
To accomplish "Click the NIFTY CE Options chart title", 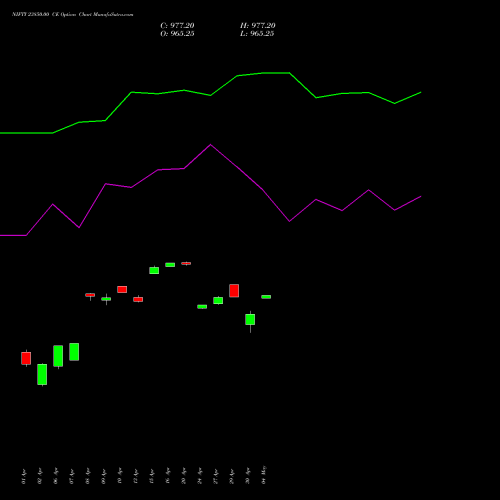I will 72,15.
